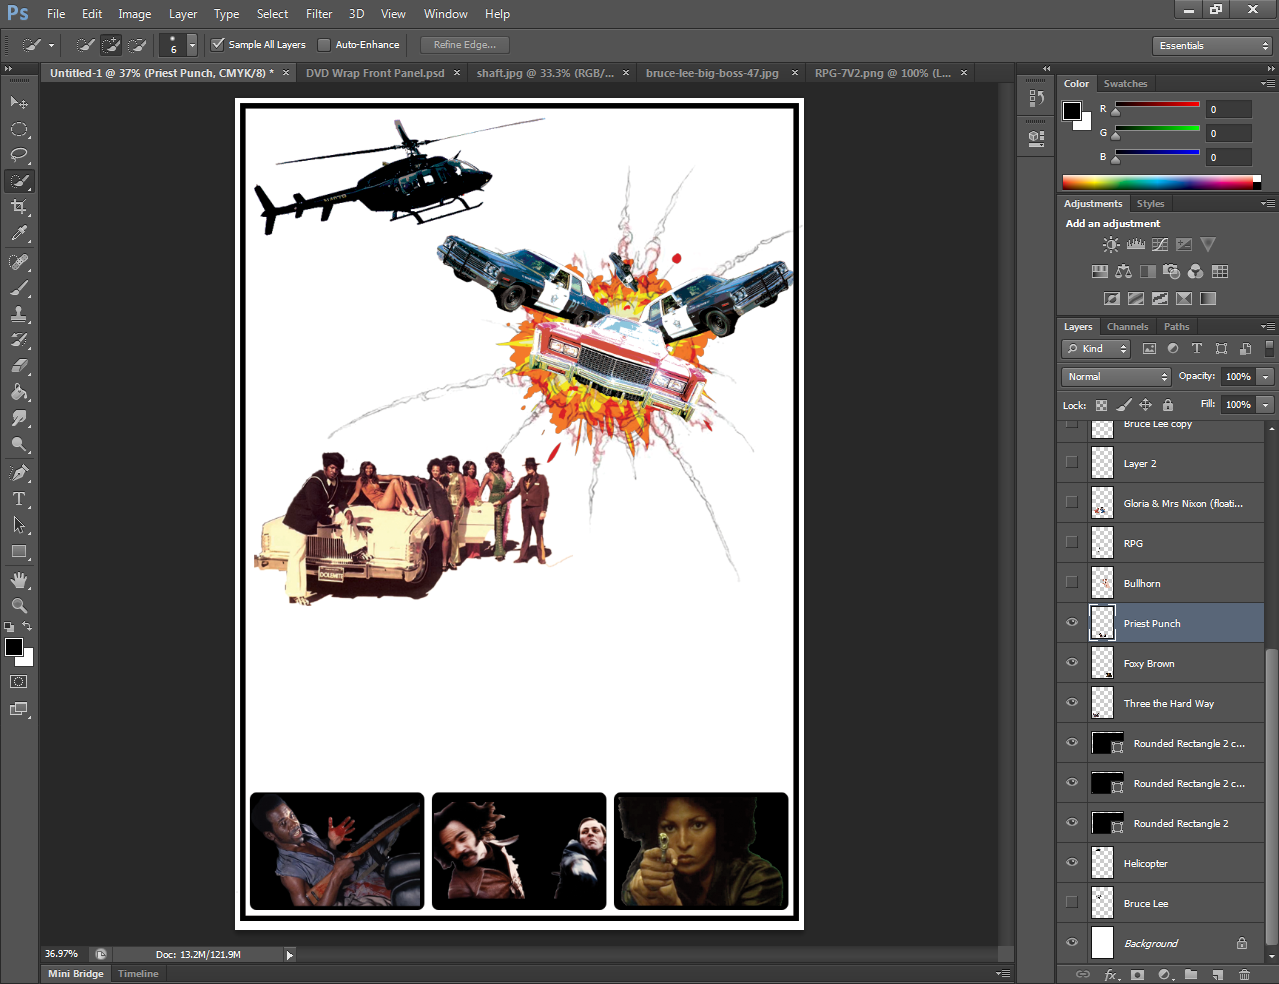The width and height of the screenshot is (1279, 984).
Task: Open the Opacity slider dropdown arrow
Action: [1265, 377]
